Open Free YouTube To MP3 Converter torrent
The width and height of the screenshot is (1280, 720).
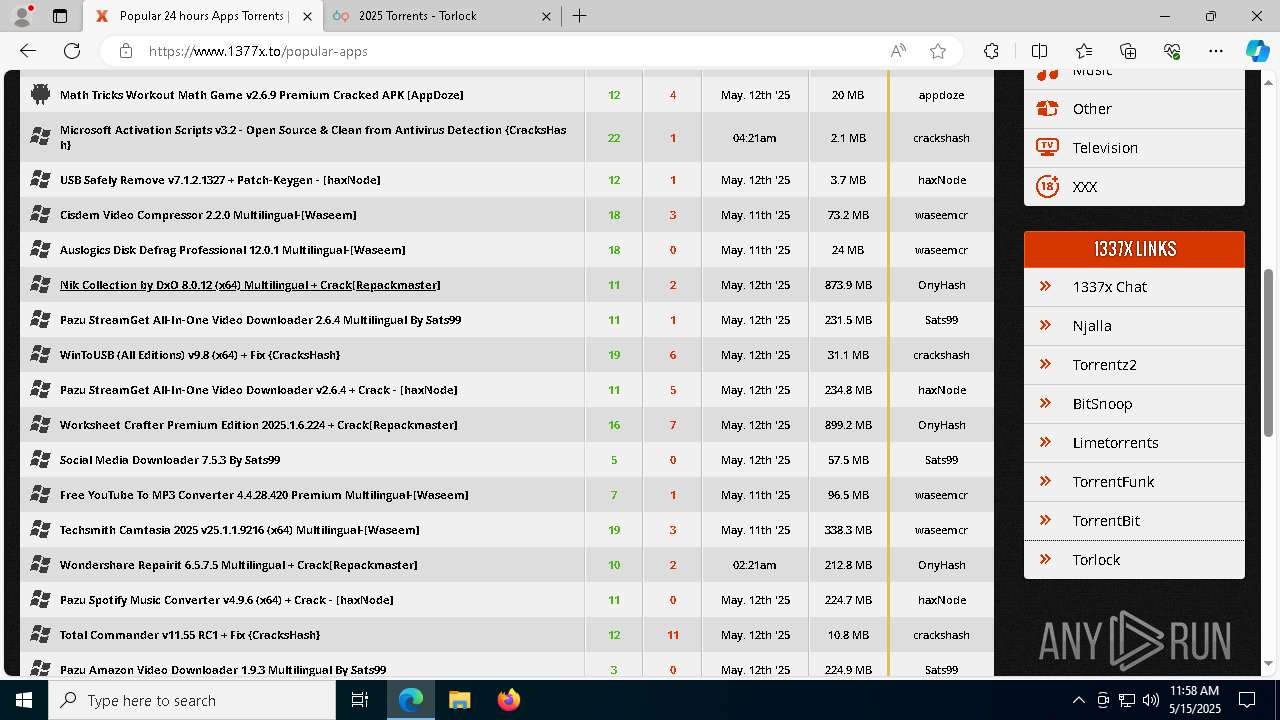pyautogui.click(x=264, y=495)
